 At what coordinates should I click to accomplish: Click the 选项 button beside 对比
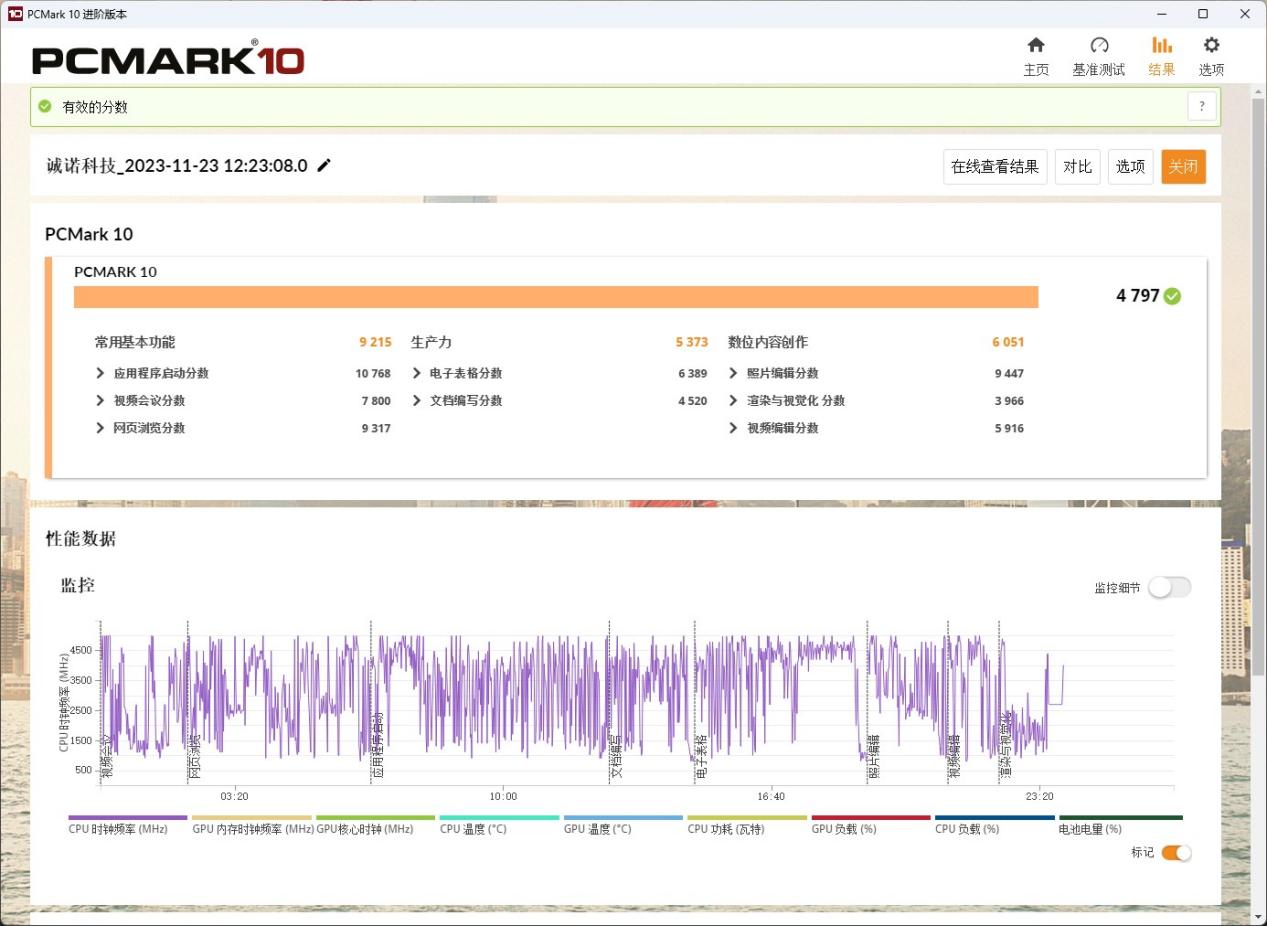[1130, 167]
